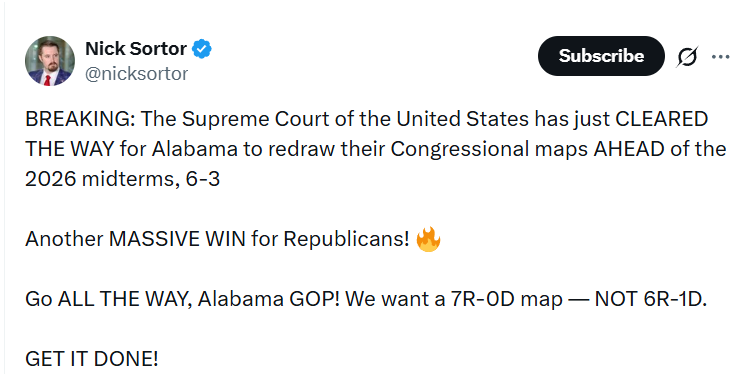Screen dimensions: 750x376
Task: Subscribe to Nick Sortor
Action: click(x=601, y=56)
